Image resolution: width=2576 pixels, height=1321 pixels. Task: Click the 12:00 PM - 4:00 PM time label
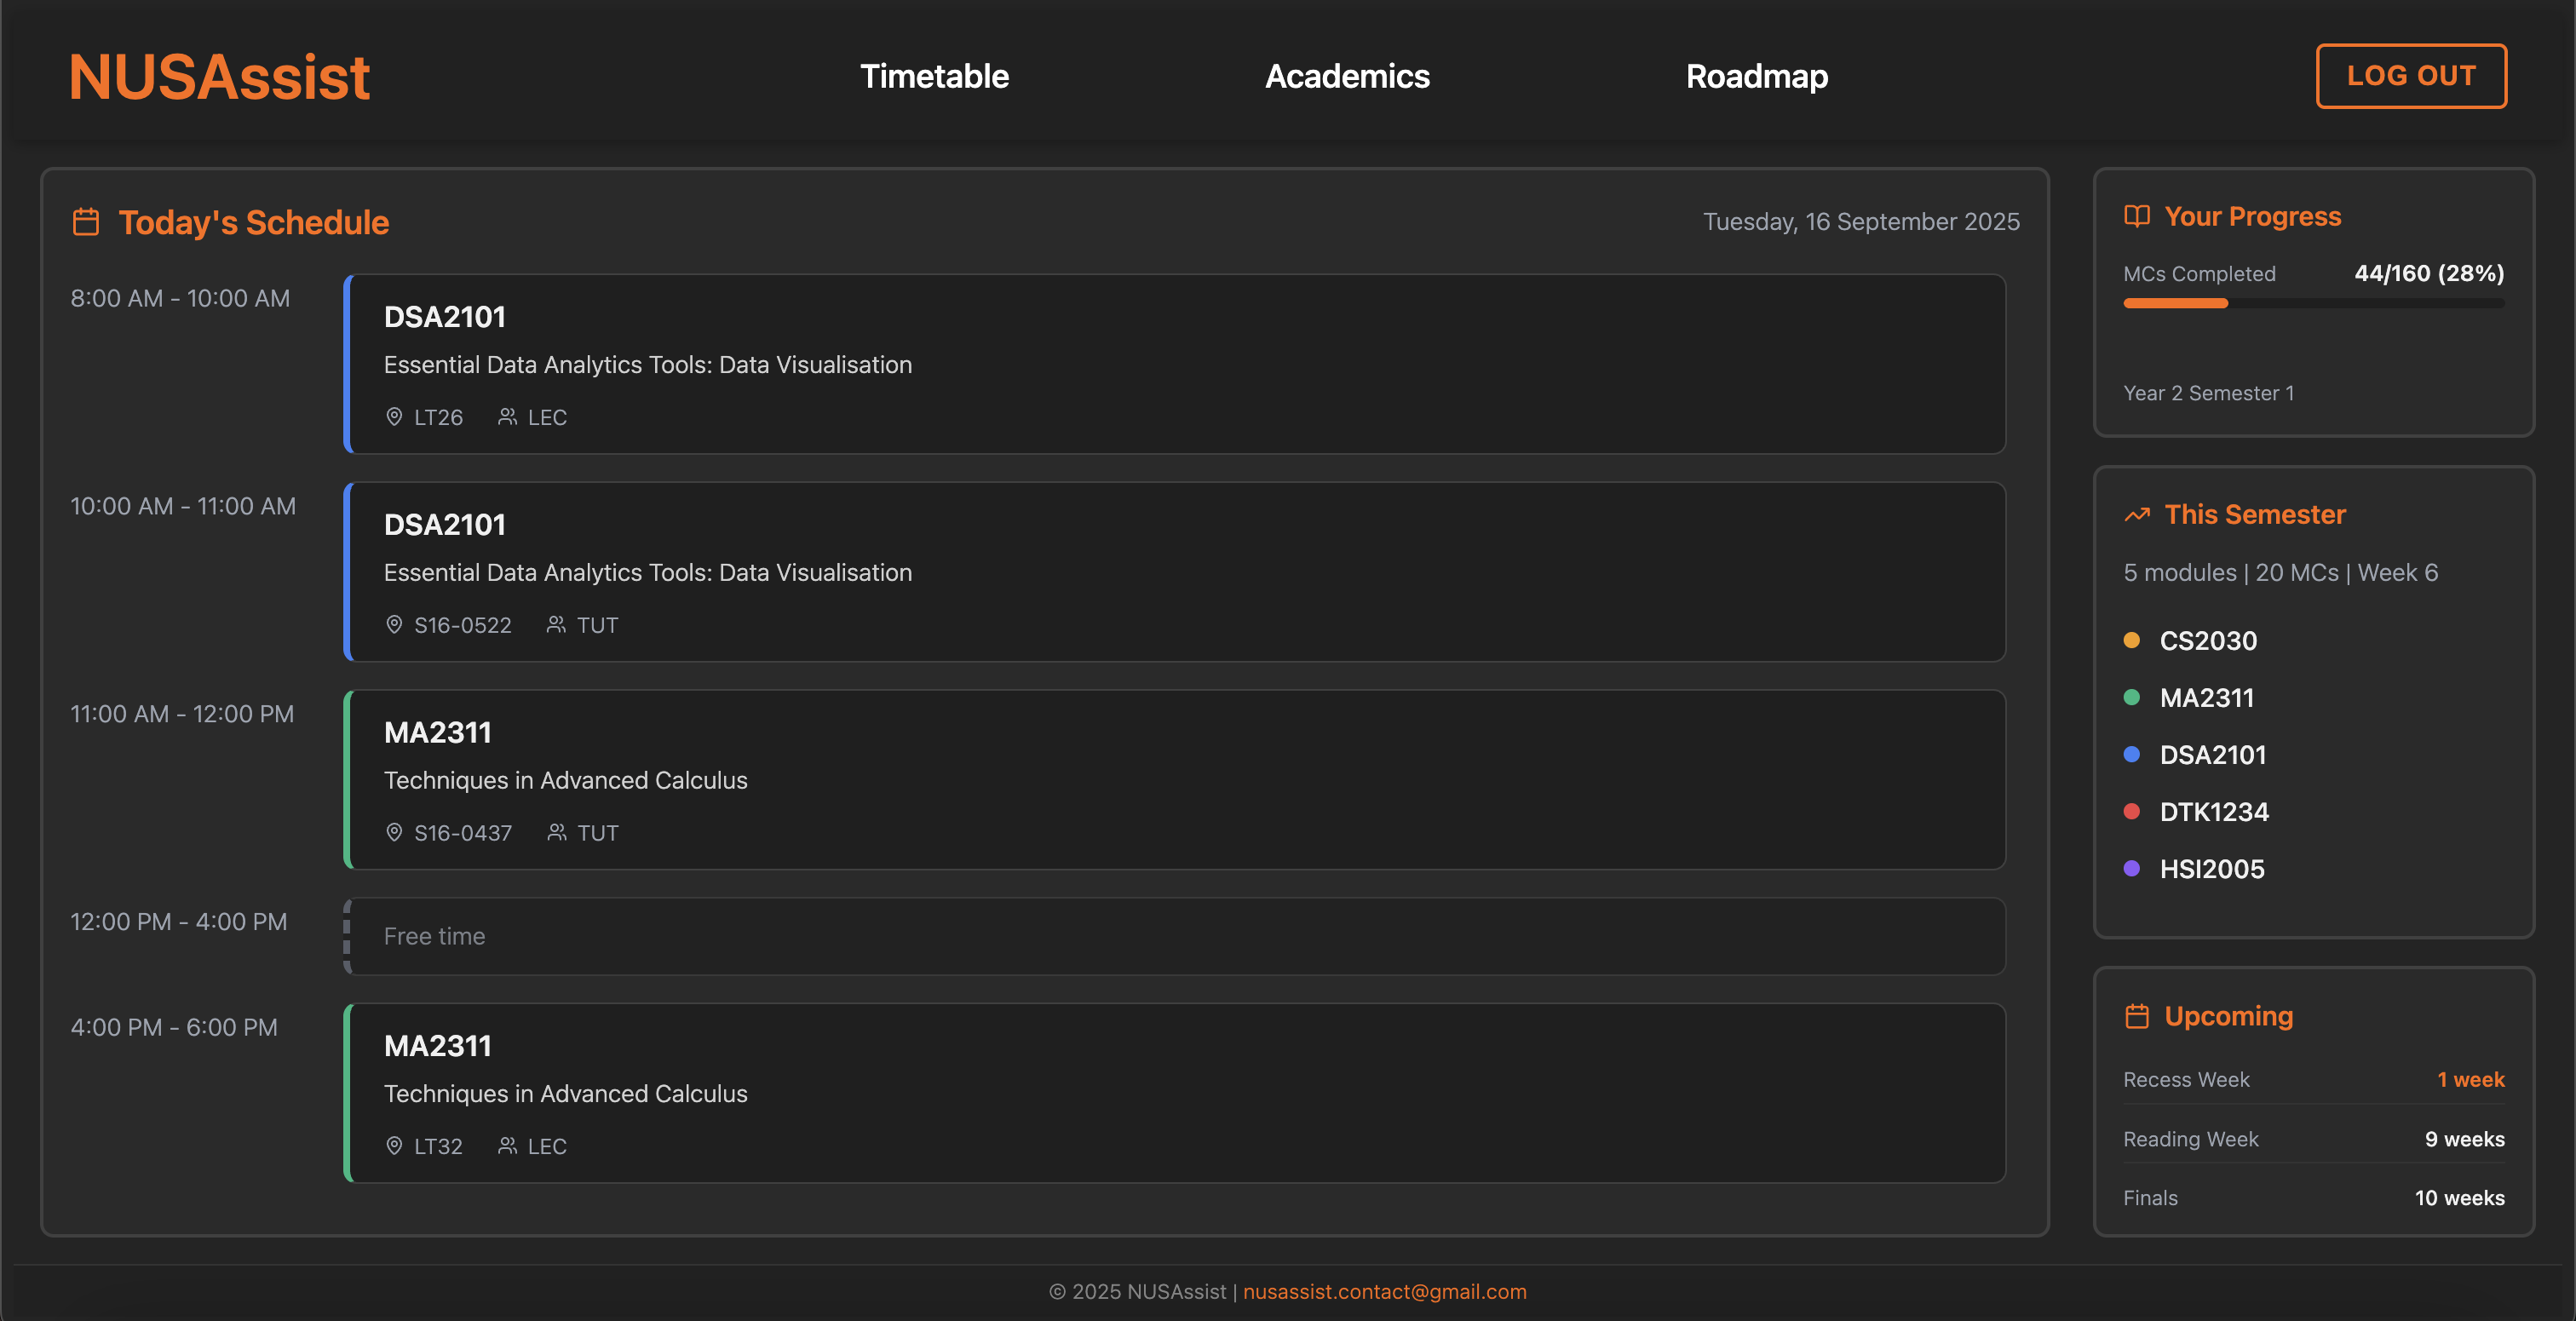point(178,922)
